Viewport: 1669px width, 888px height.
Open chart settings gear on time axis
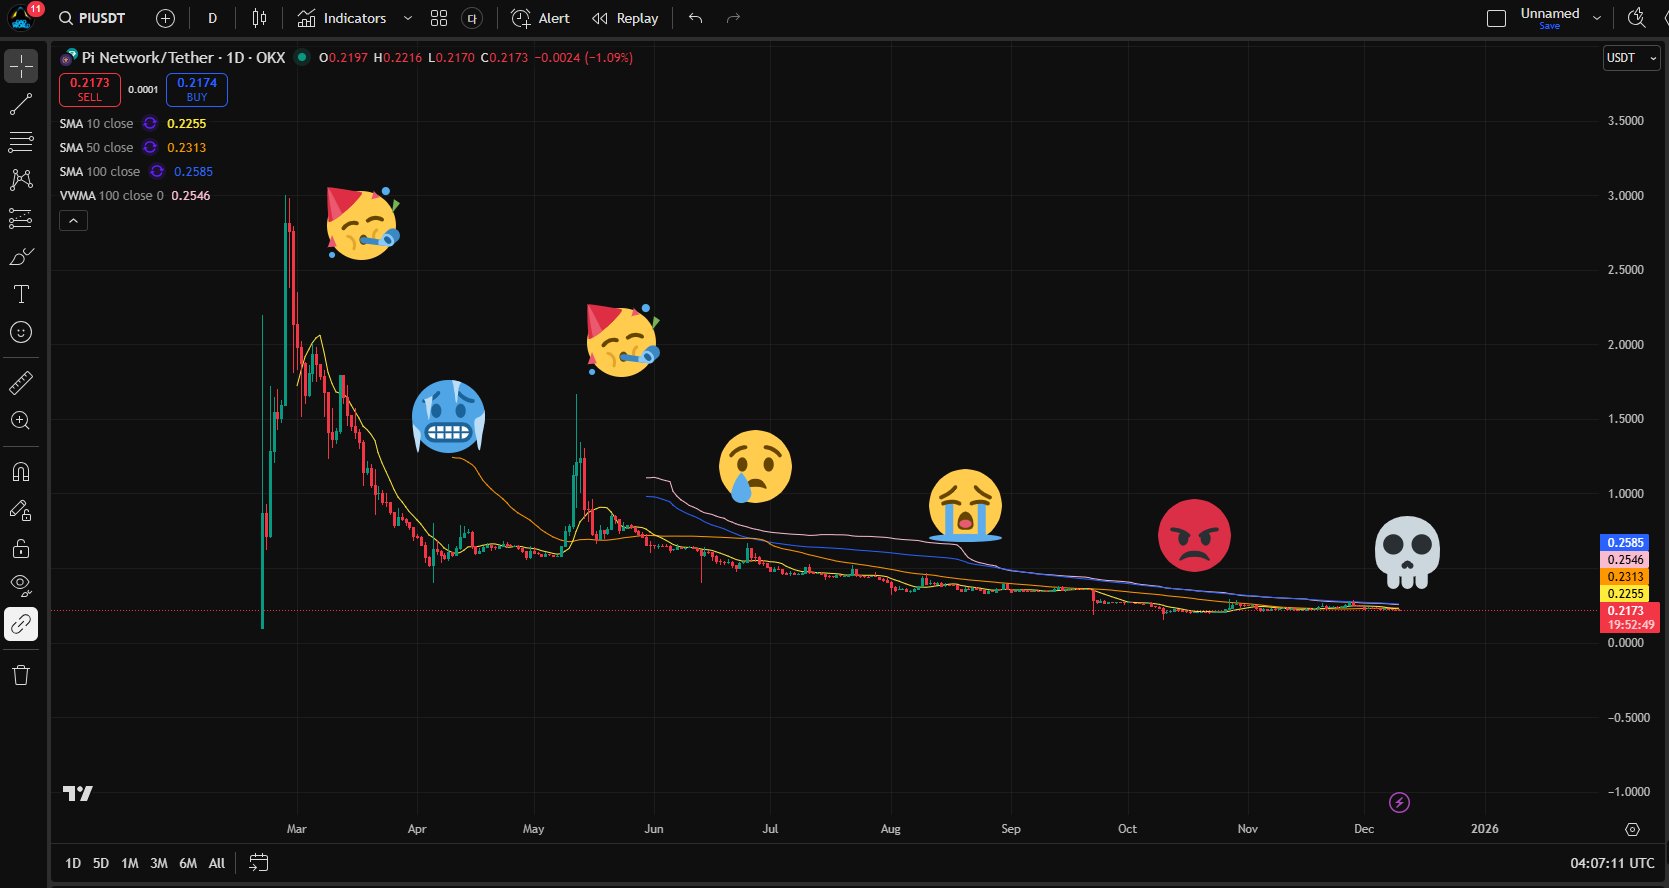tap(1632, 829)
